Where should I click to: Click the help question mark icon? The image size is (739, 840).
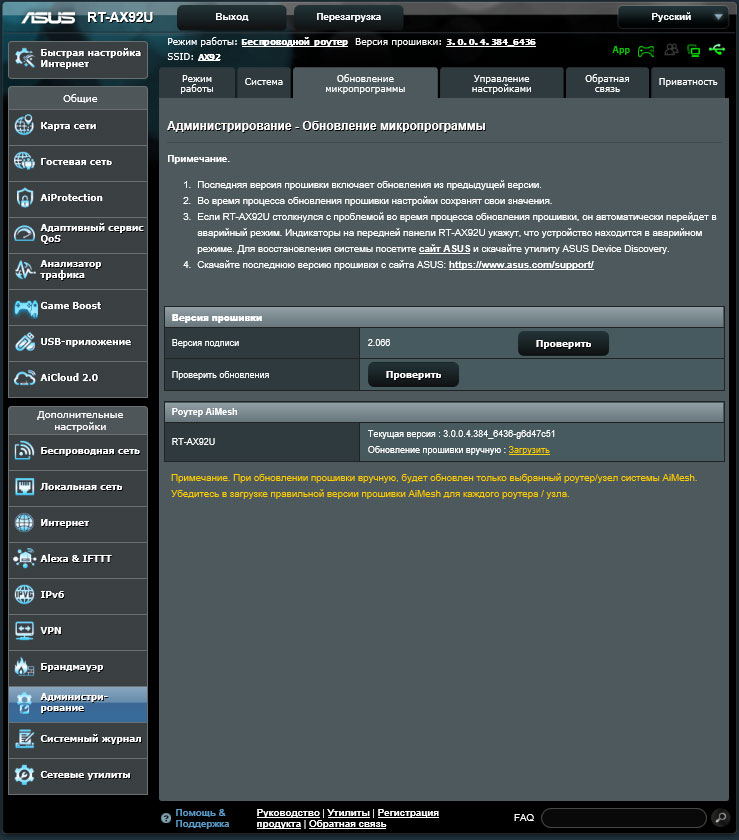click(x=166, y=818)
